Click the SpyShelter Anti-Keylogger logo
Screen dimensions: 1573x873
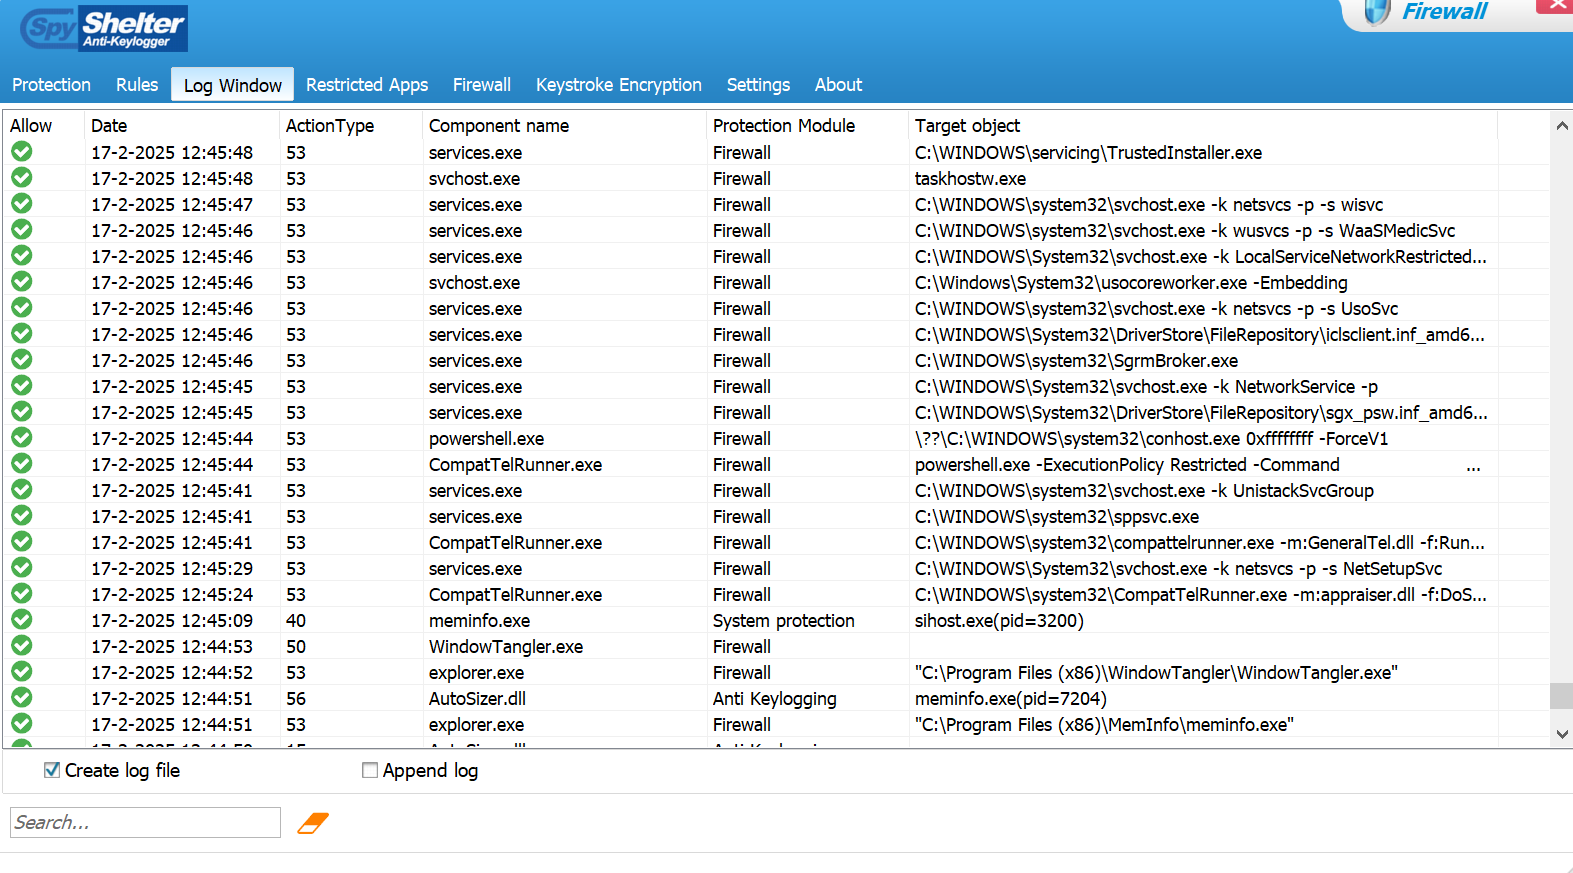pos(104,29)
